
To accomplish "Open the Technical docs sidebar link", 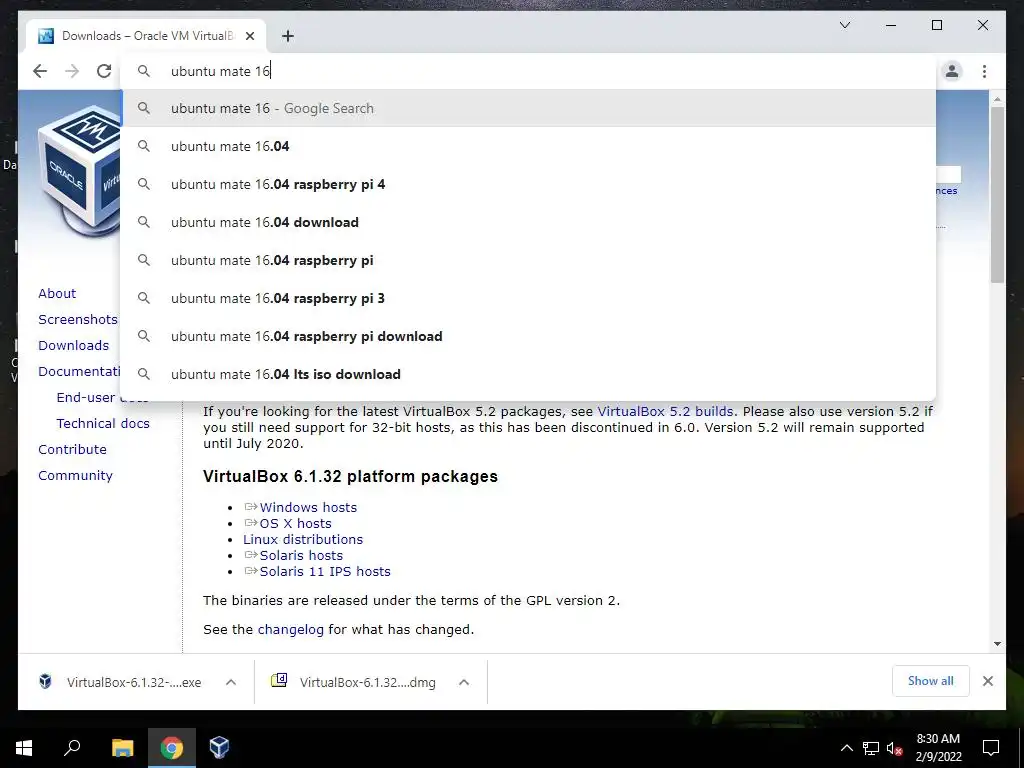I will tap(103, 423).
